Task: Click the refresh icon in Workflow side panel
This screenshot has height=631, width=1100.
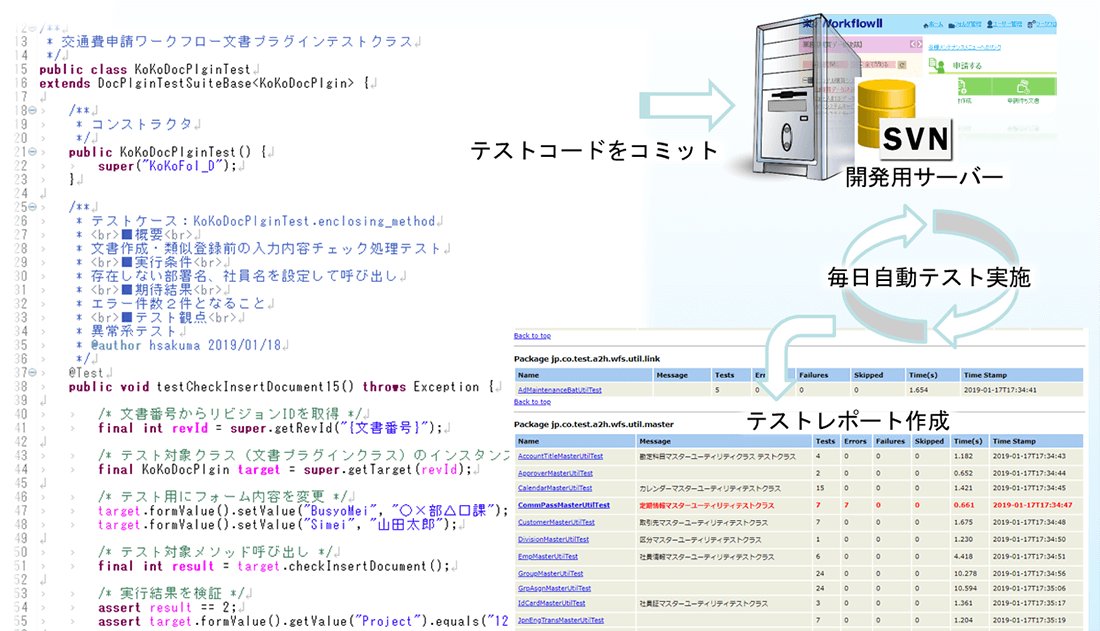Action: point(902,65)
